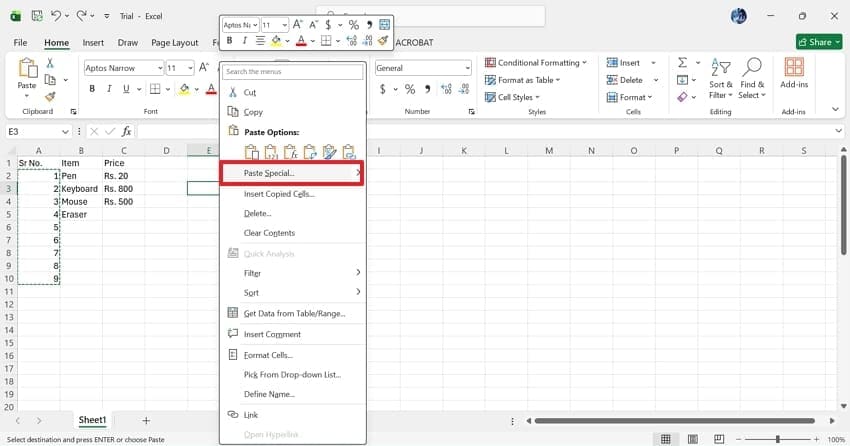
Task: Open Cell Styles dropdown
Action: tap(512, 98)
